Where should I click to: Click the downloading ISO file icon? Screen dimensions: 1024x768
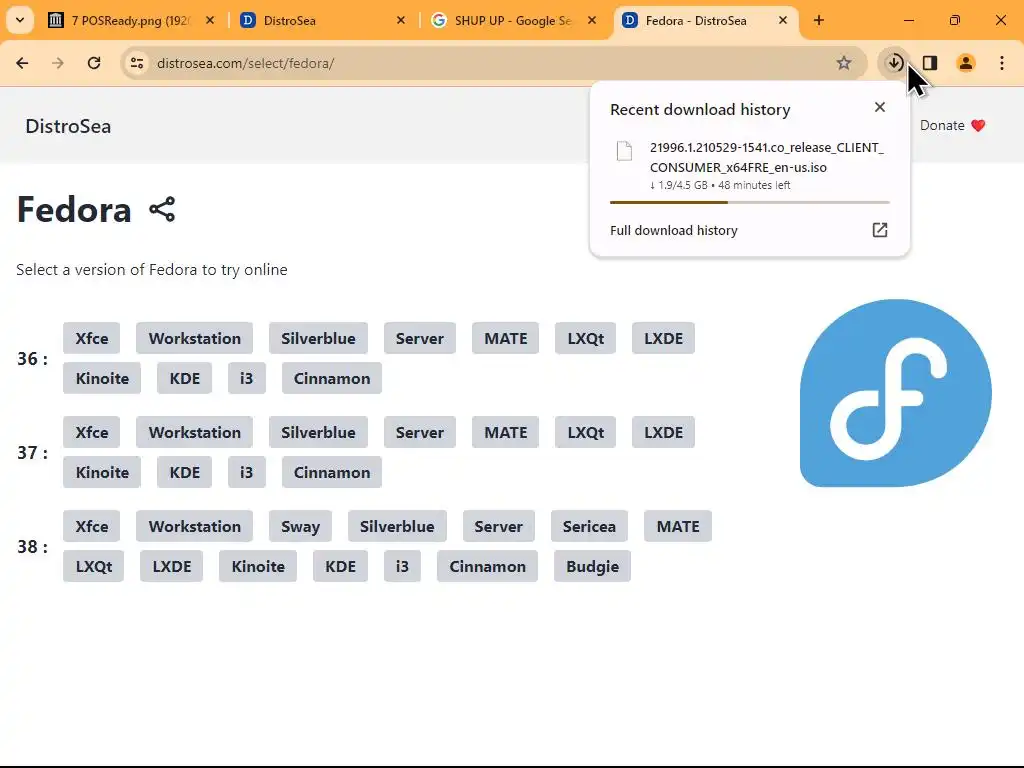[624, 151]
